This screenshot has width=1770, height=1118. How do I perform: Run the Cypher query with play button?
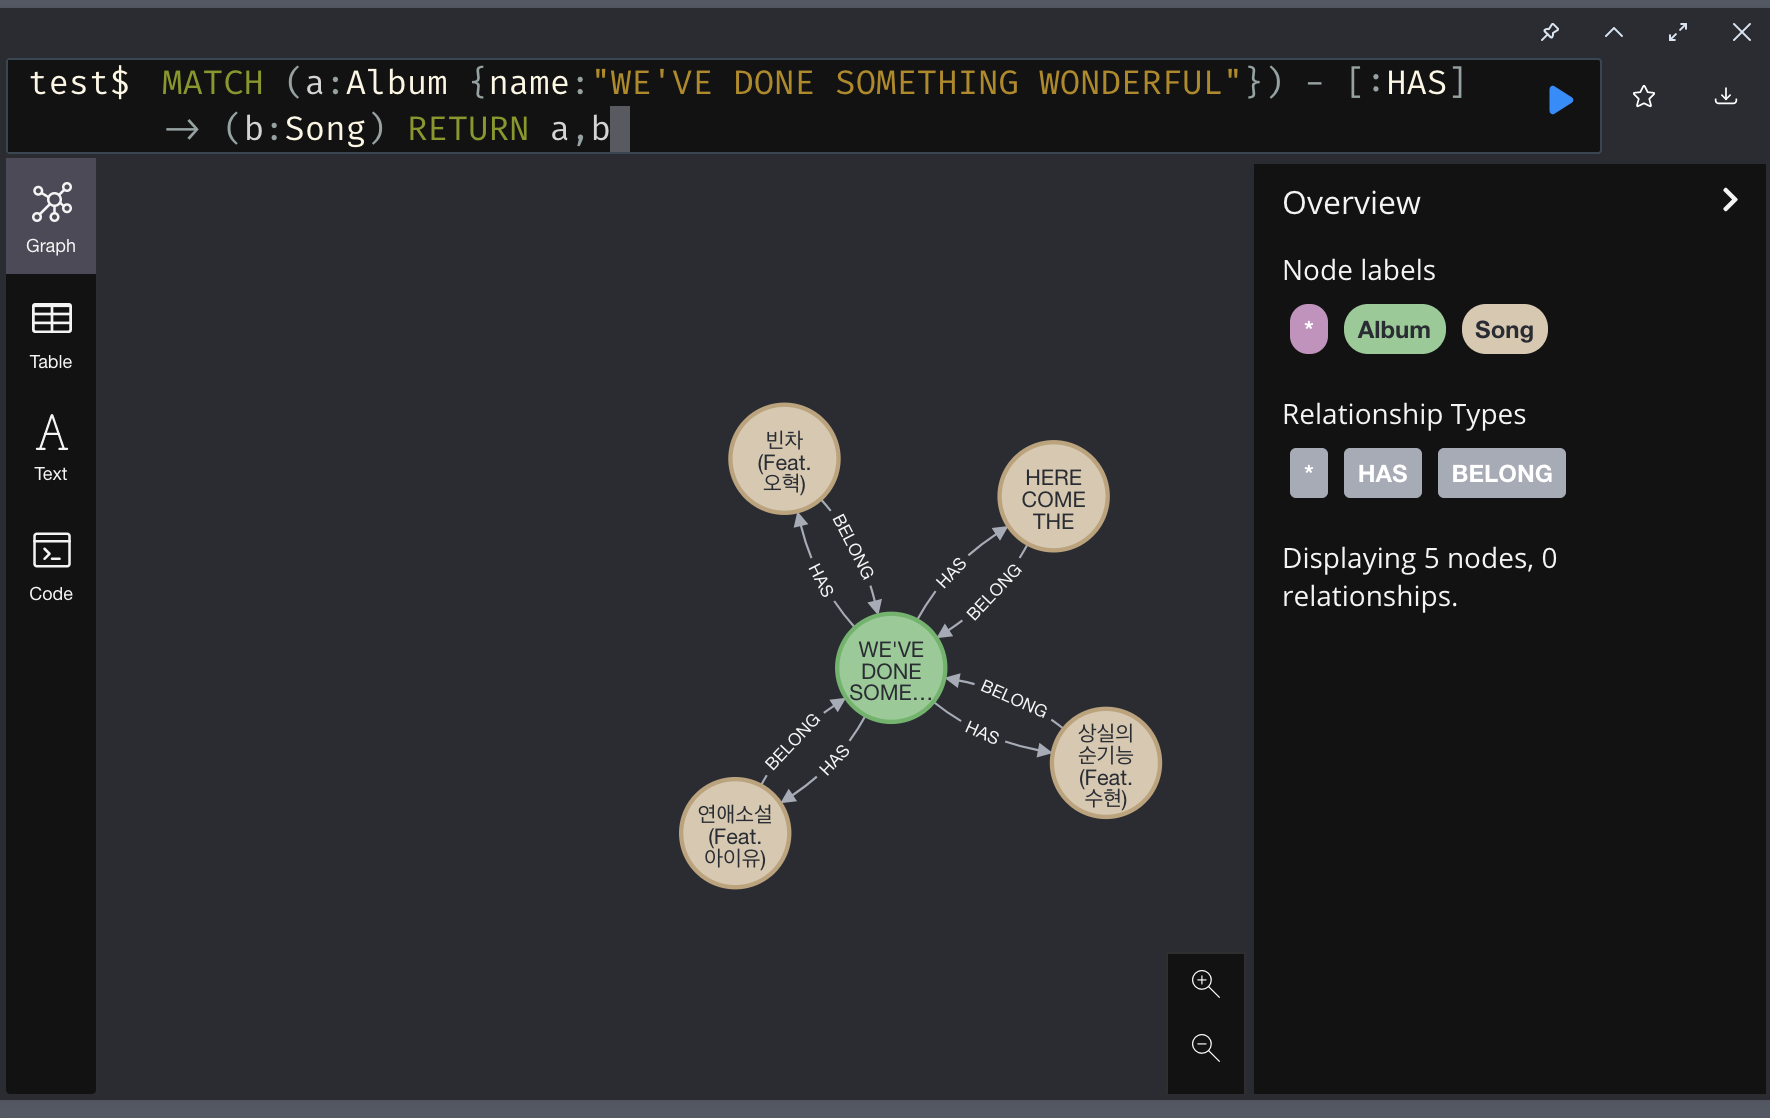tap(1560, 100)
